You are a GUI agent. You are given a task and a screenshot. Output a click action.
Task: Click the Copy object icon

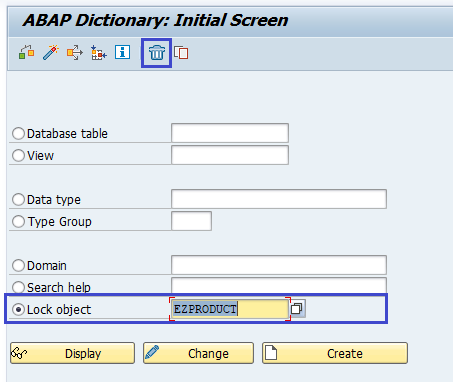pos(181,53)
